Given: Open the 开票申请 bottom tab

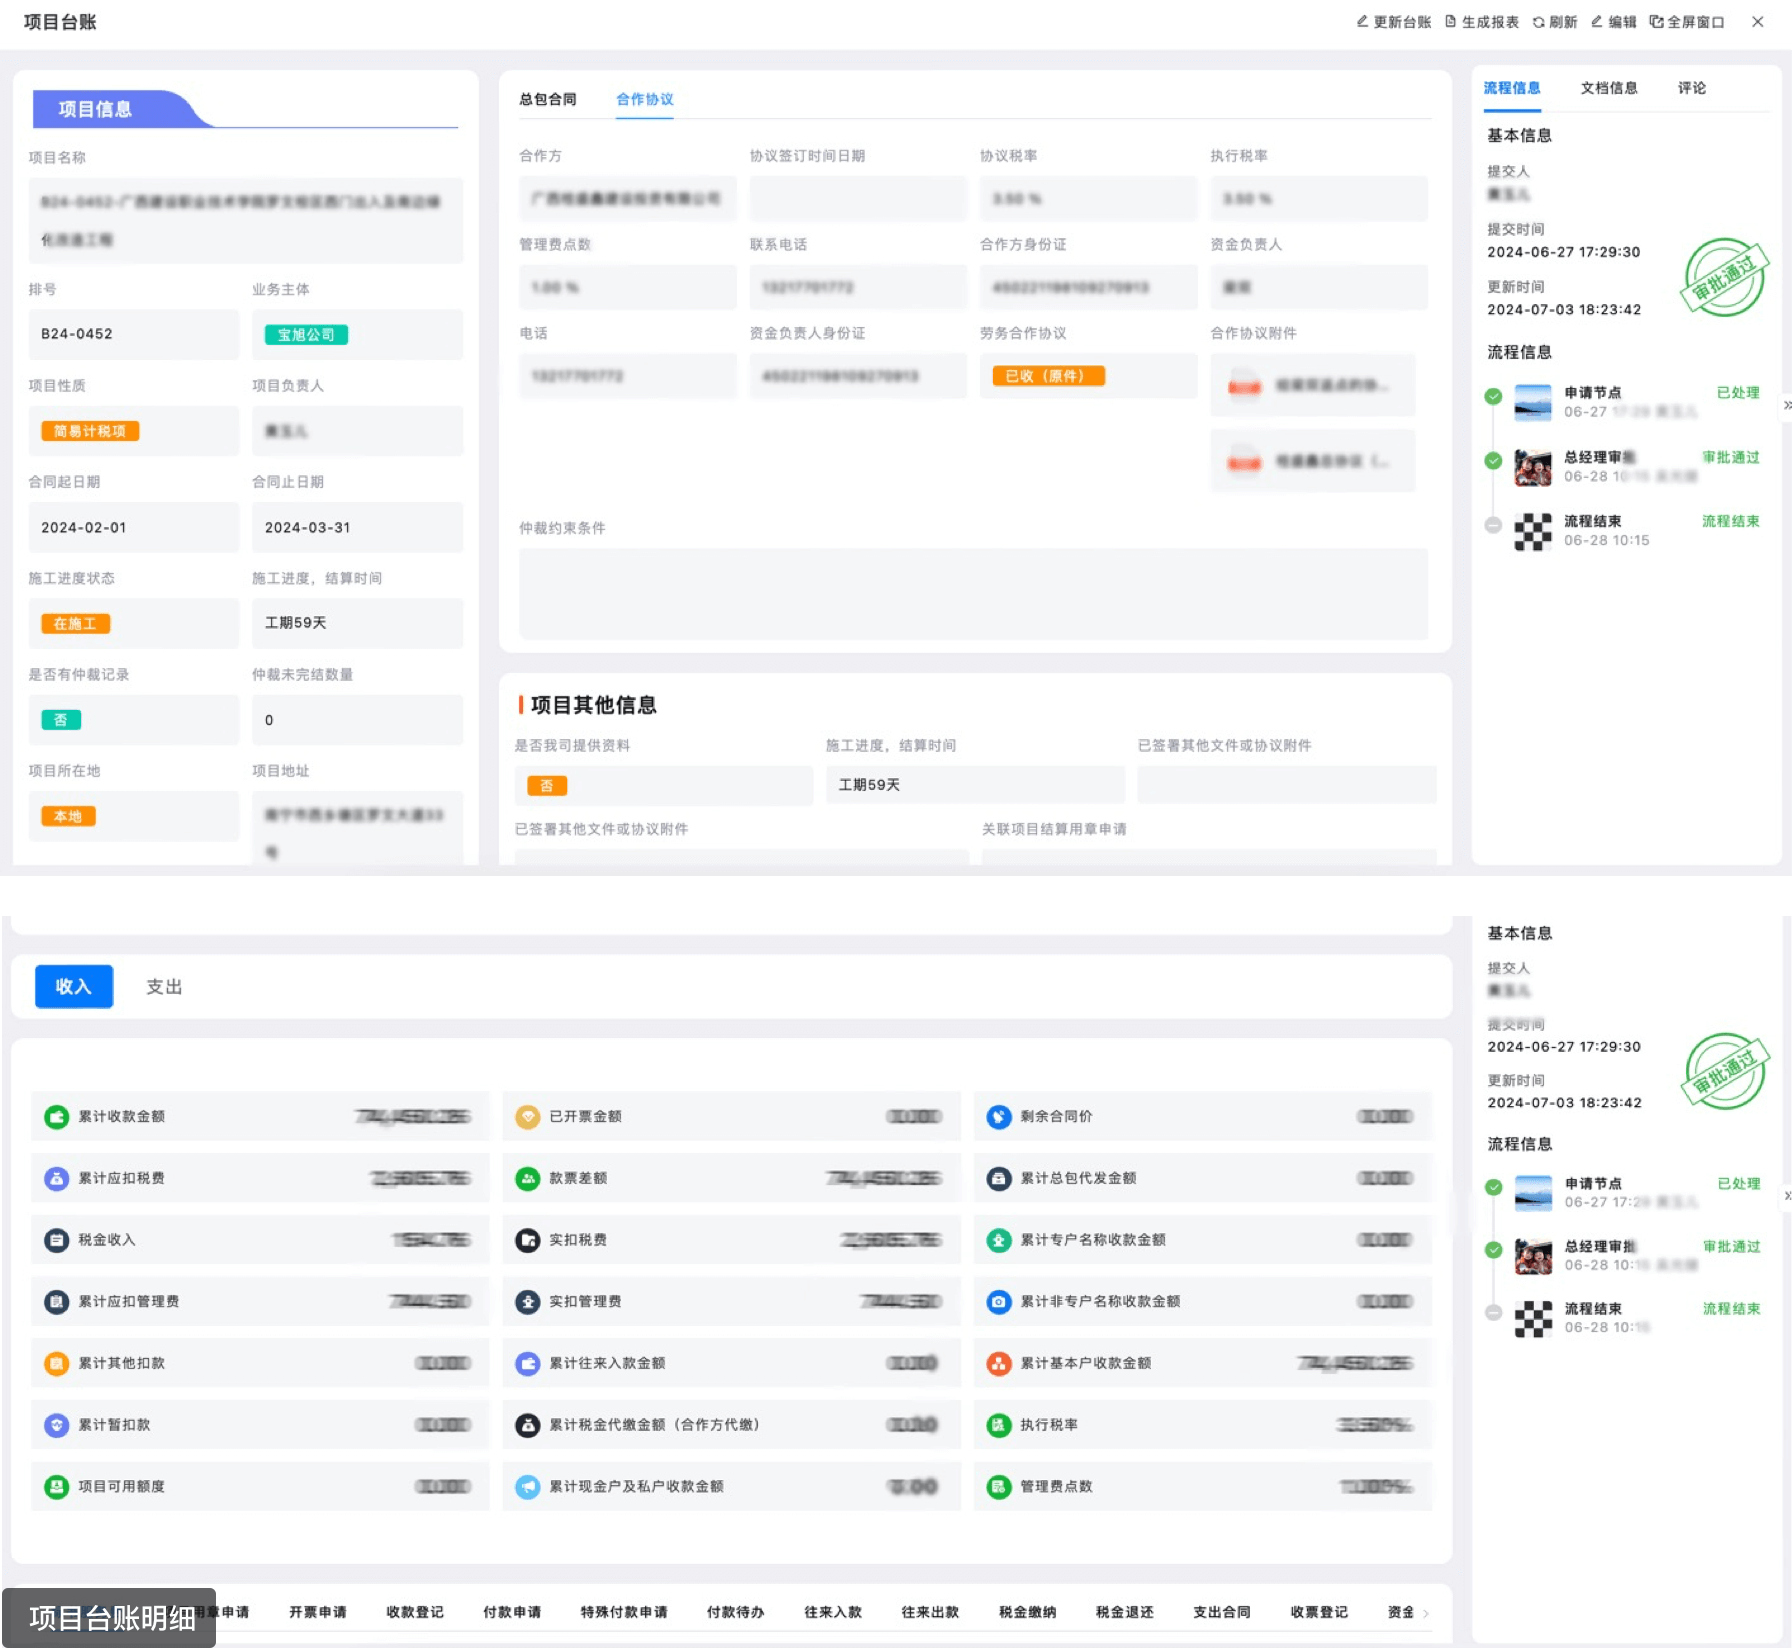Looking at the screenshot, I should pyautogui.click(x=317, y=1612).
